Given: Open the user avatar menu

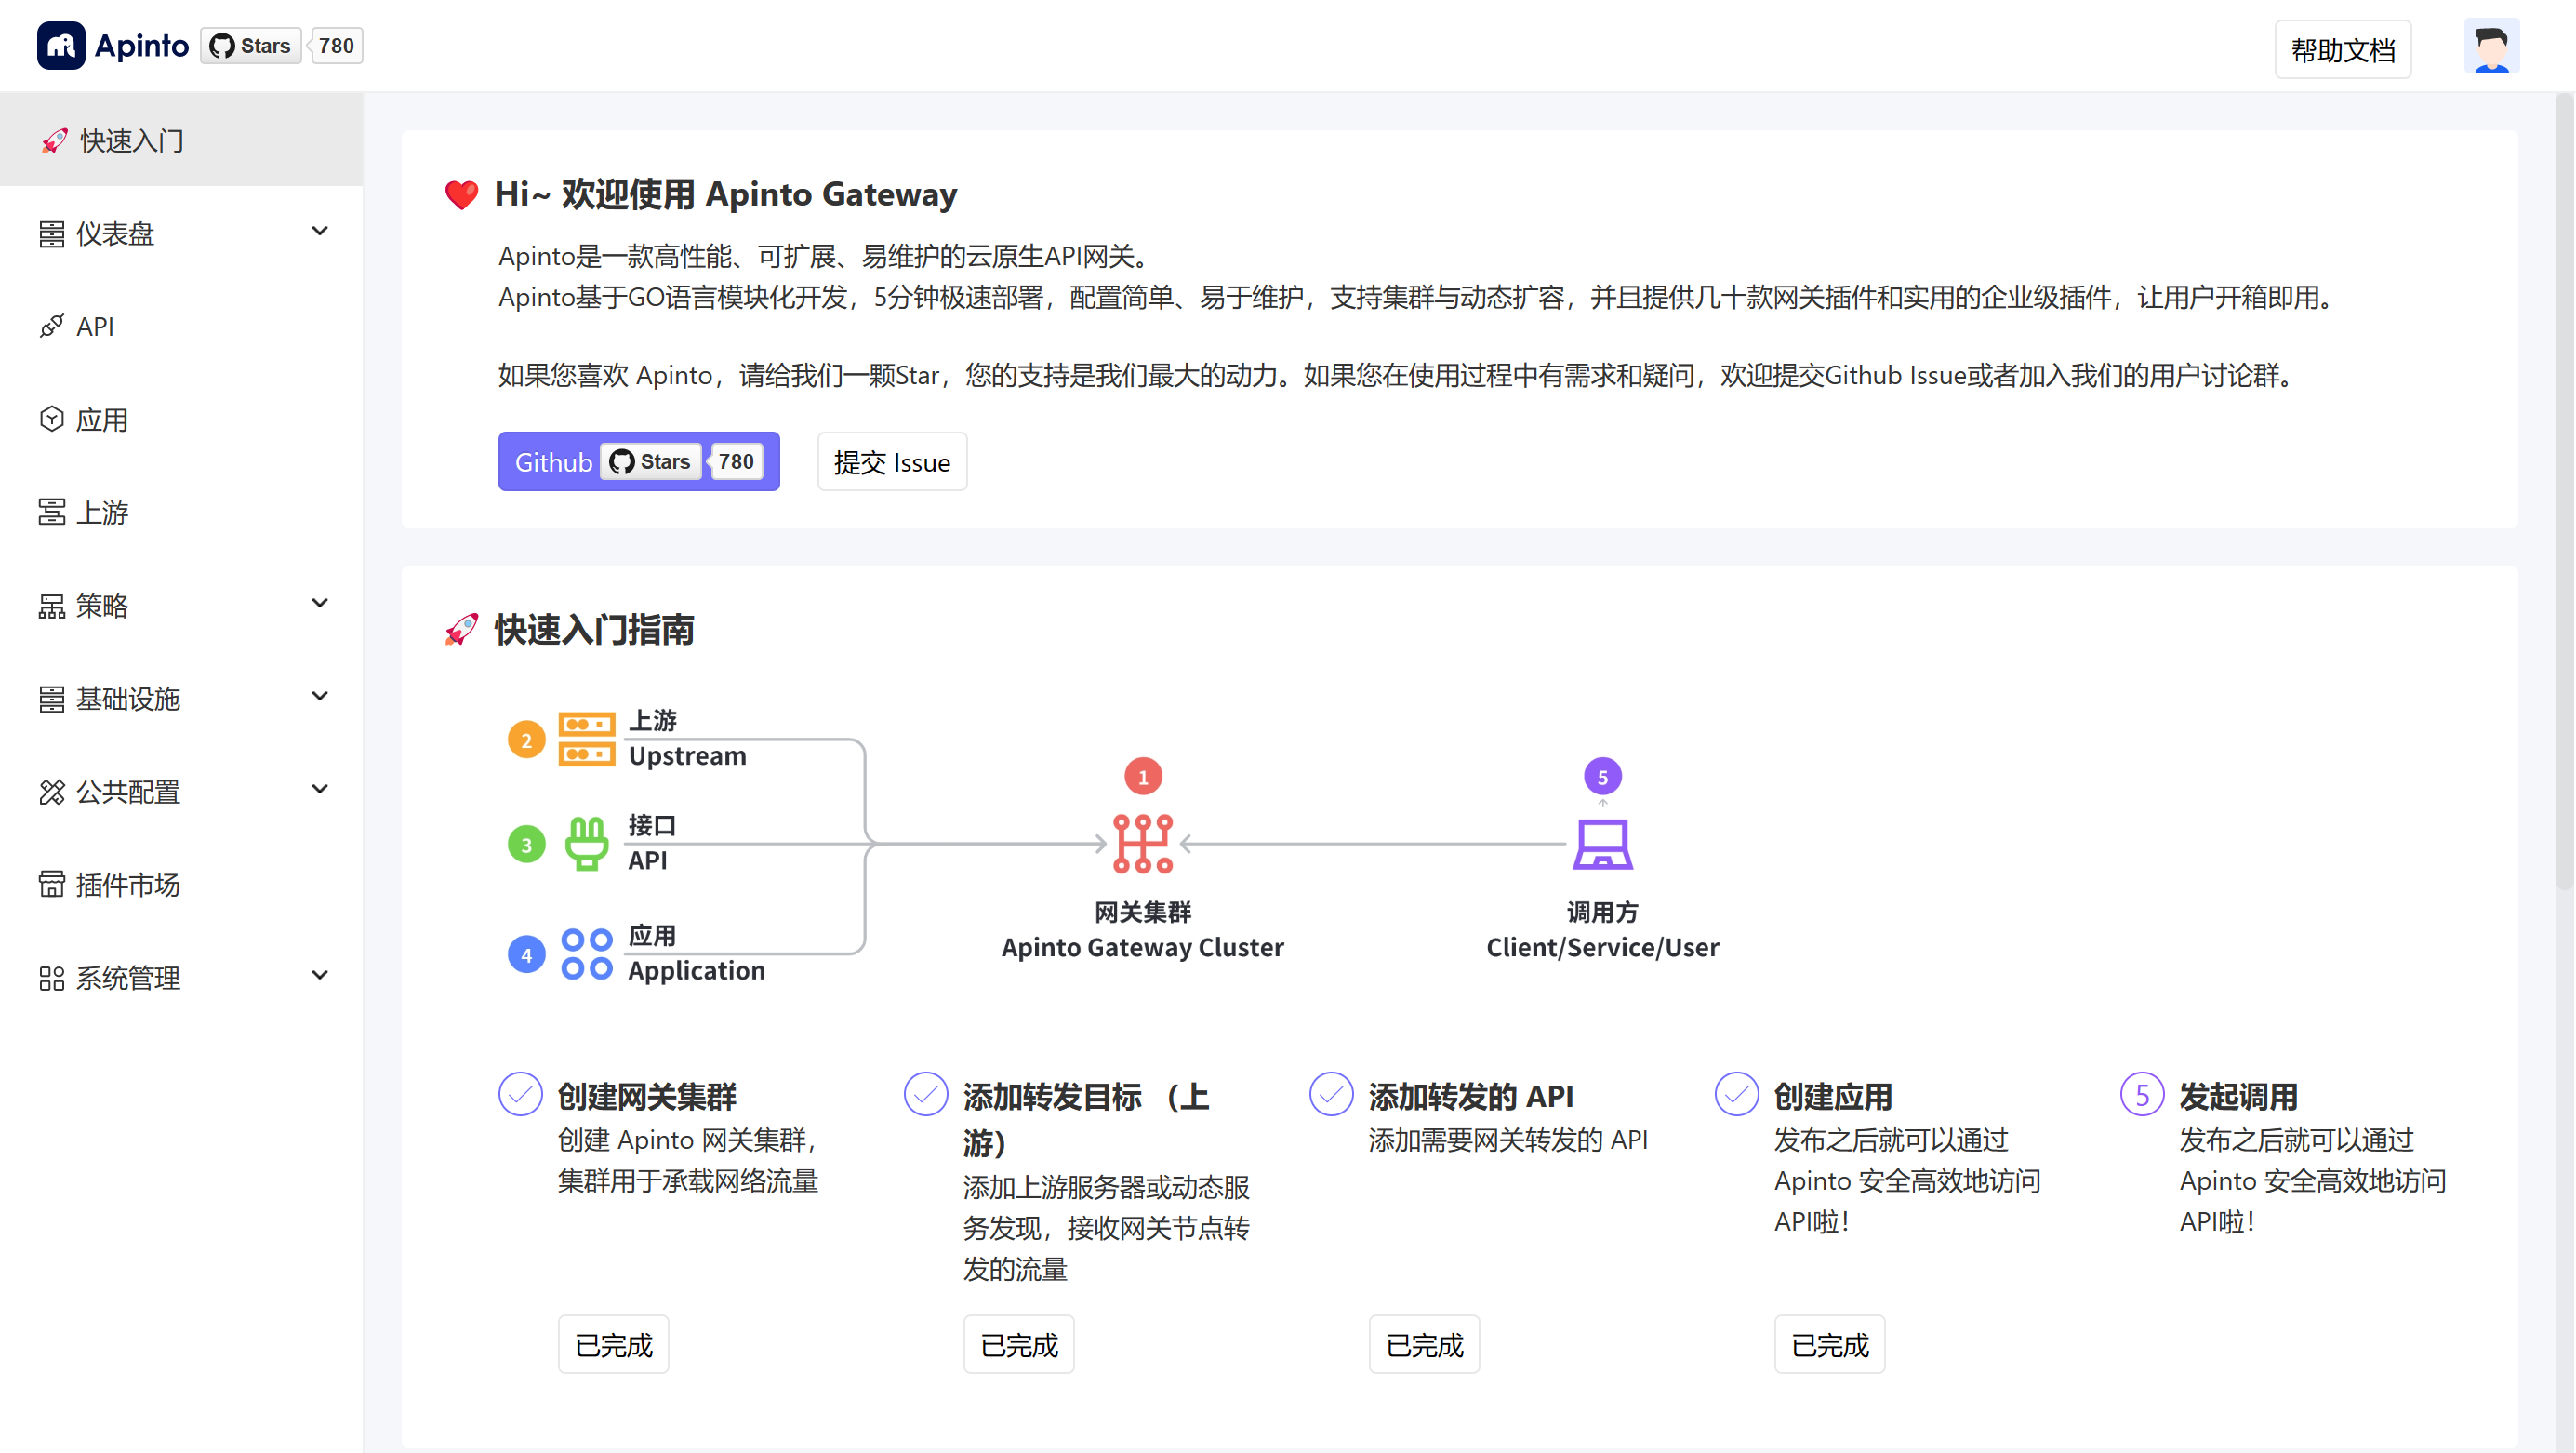Looking at the screenshot, I should (x=2491, y=47).
